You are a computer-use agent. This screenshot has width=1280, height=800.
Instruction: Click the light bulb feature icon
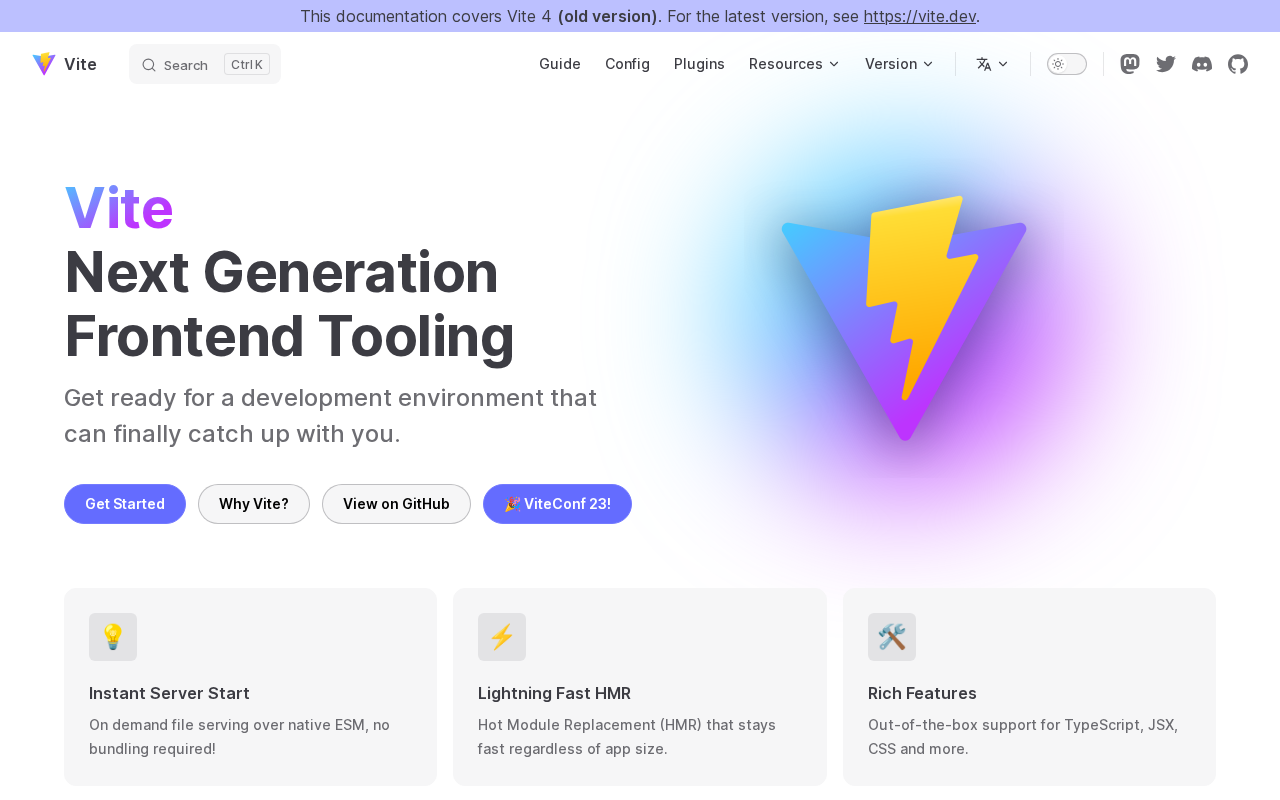tap(113, 637)
